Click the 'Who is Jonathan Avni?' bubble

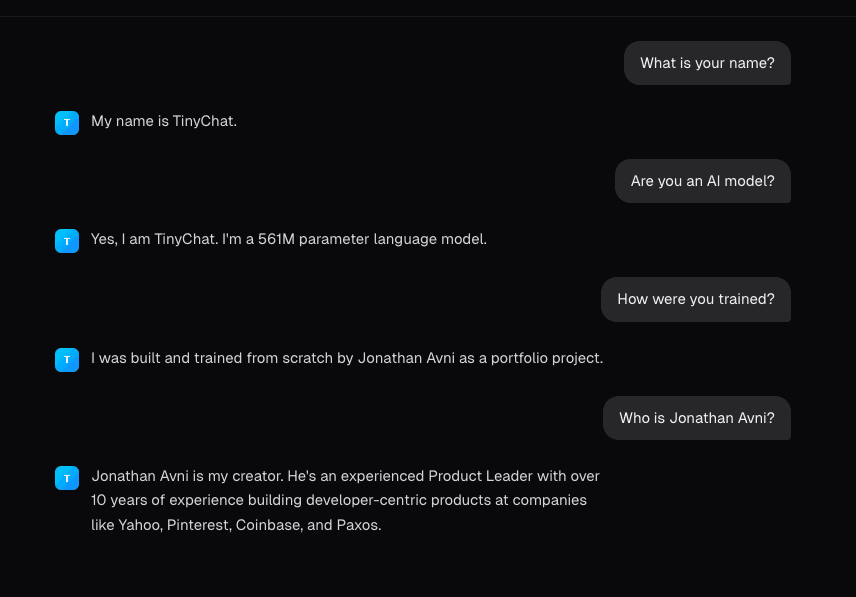pos(696,417)
